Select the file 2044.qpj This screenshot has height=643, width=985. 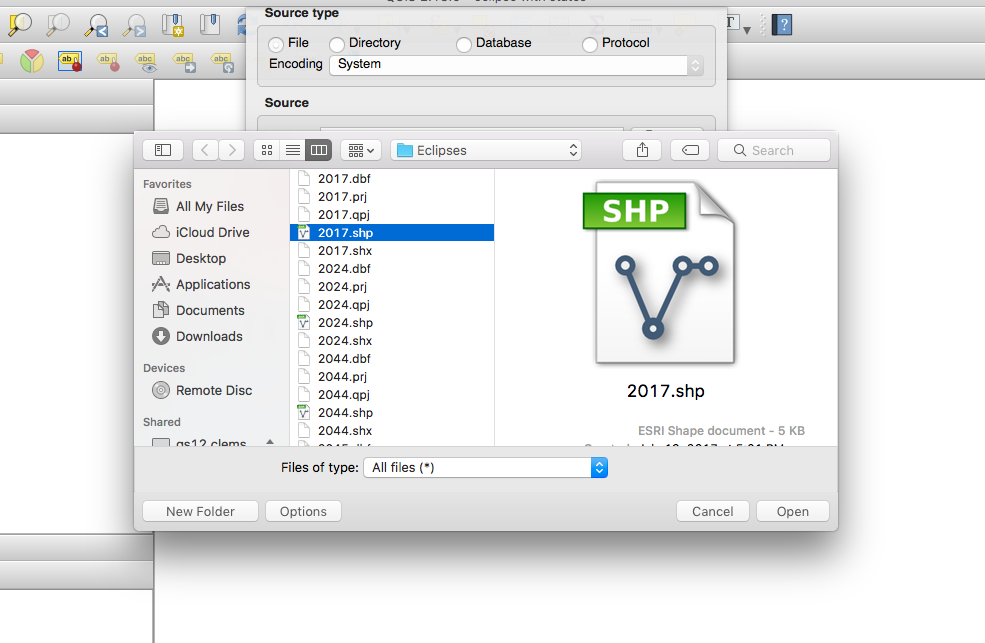click(392, 394)
